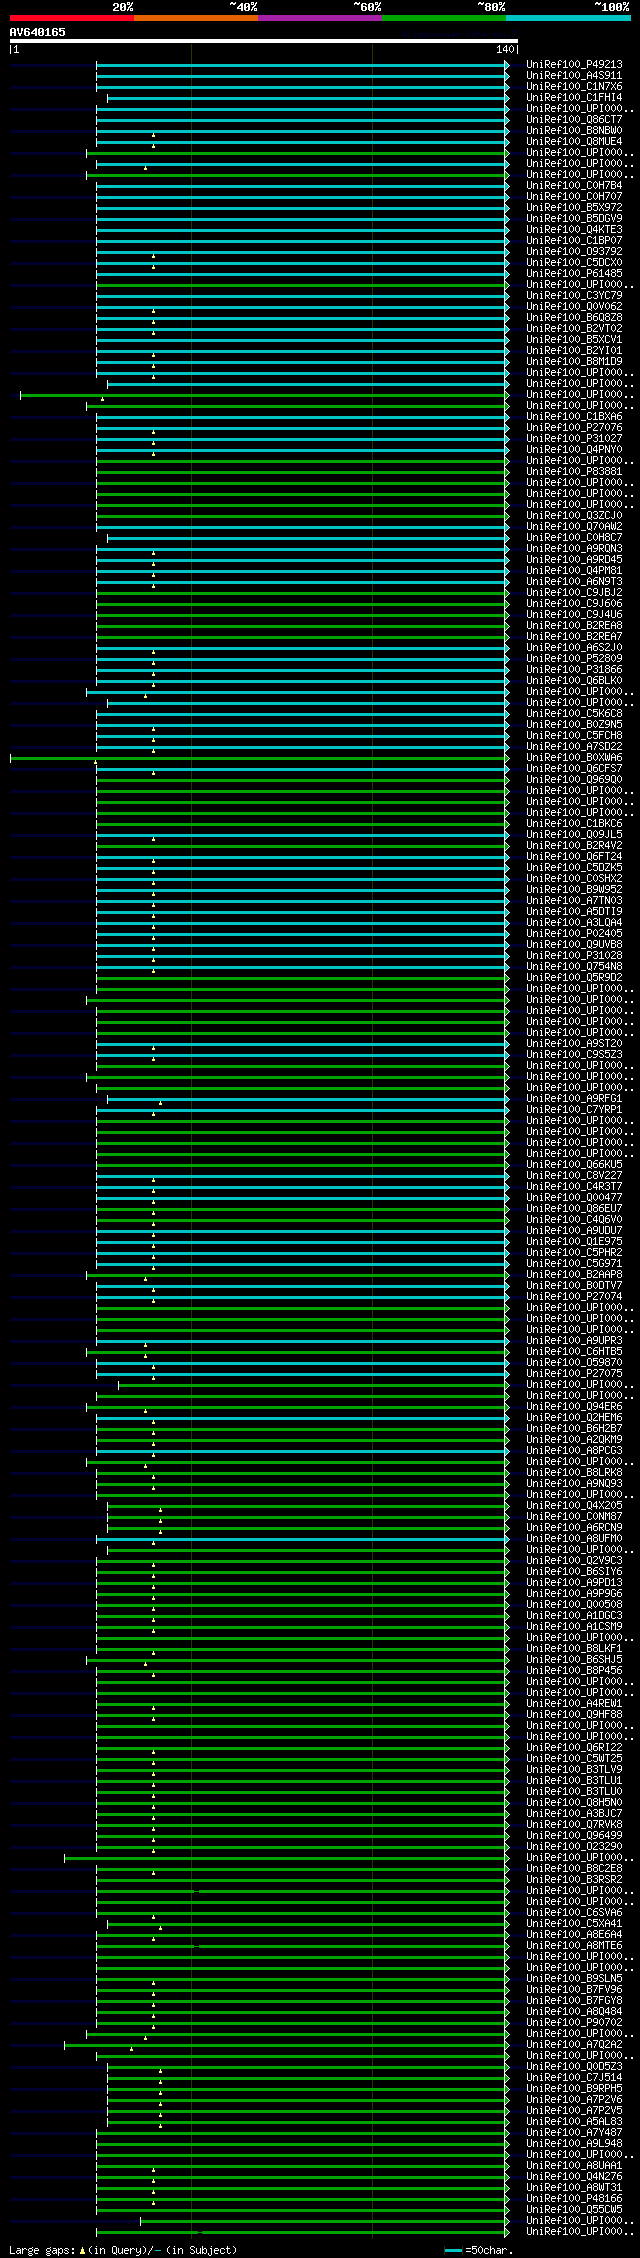Select hit label UniRef100_C6HTB5

coord(574,1352)
